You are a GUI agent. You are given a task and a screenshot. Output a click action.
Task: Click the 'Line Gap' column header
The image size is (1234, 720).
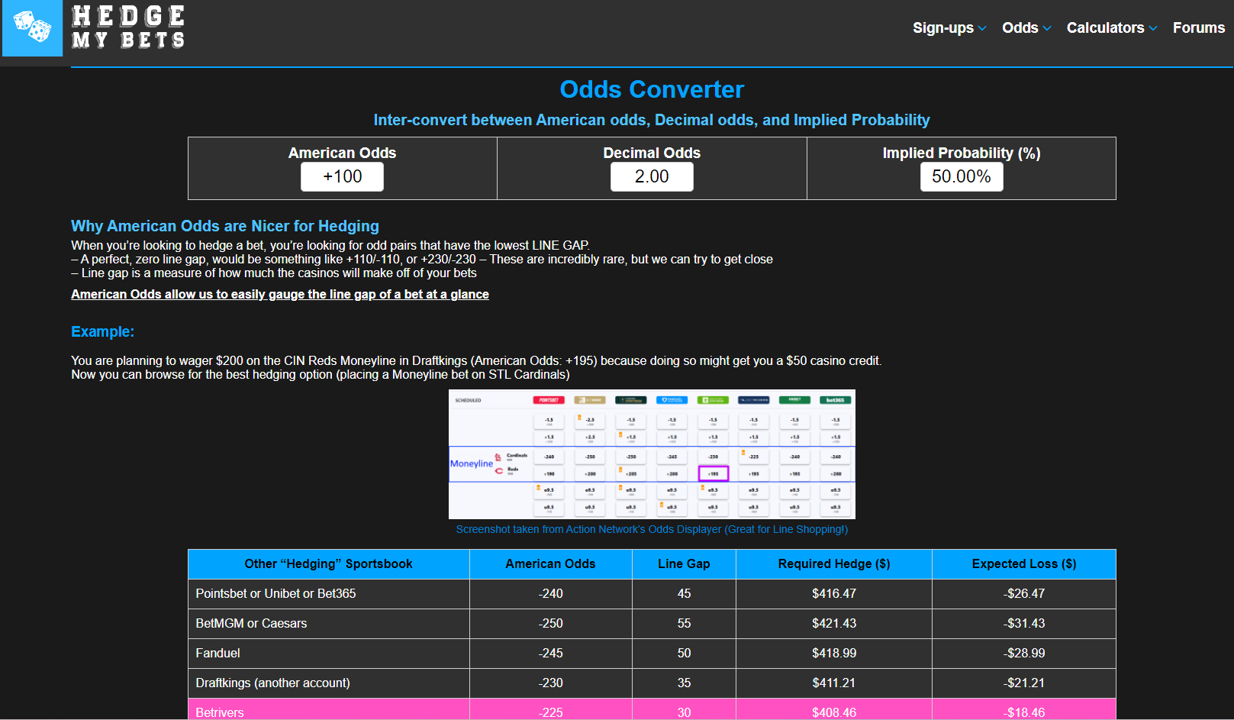[x=684, y=564]
